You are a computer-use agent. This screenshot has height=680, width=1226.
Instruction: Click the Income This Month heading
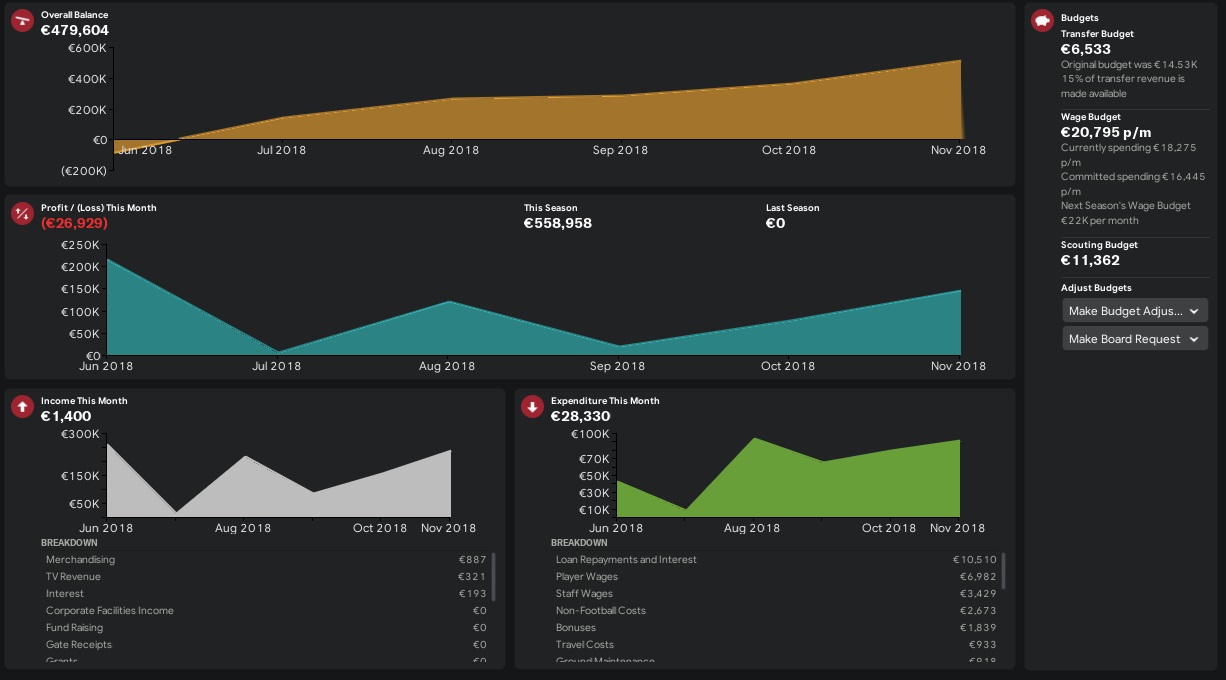[84, 401]
